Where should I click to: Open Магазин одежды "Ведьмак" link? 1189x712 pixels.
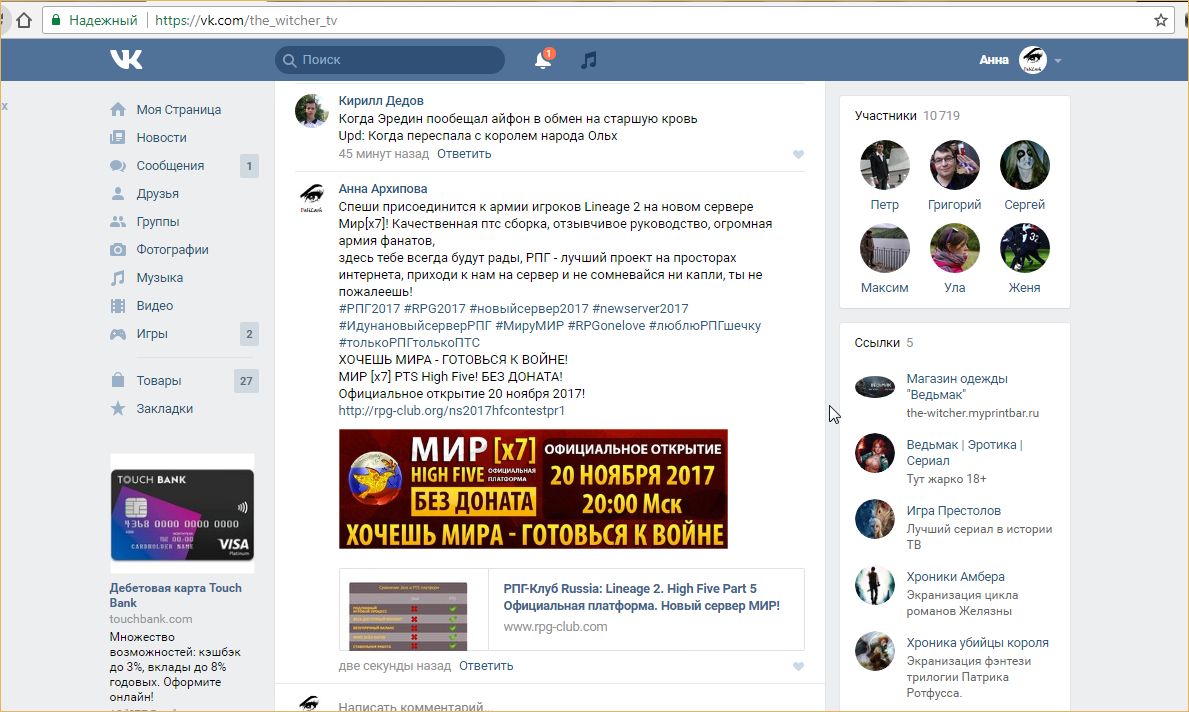point(957,387)
